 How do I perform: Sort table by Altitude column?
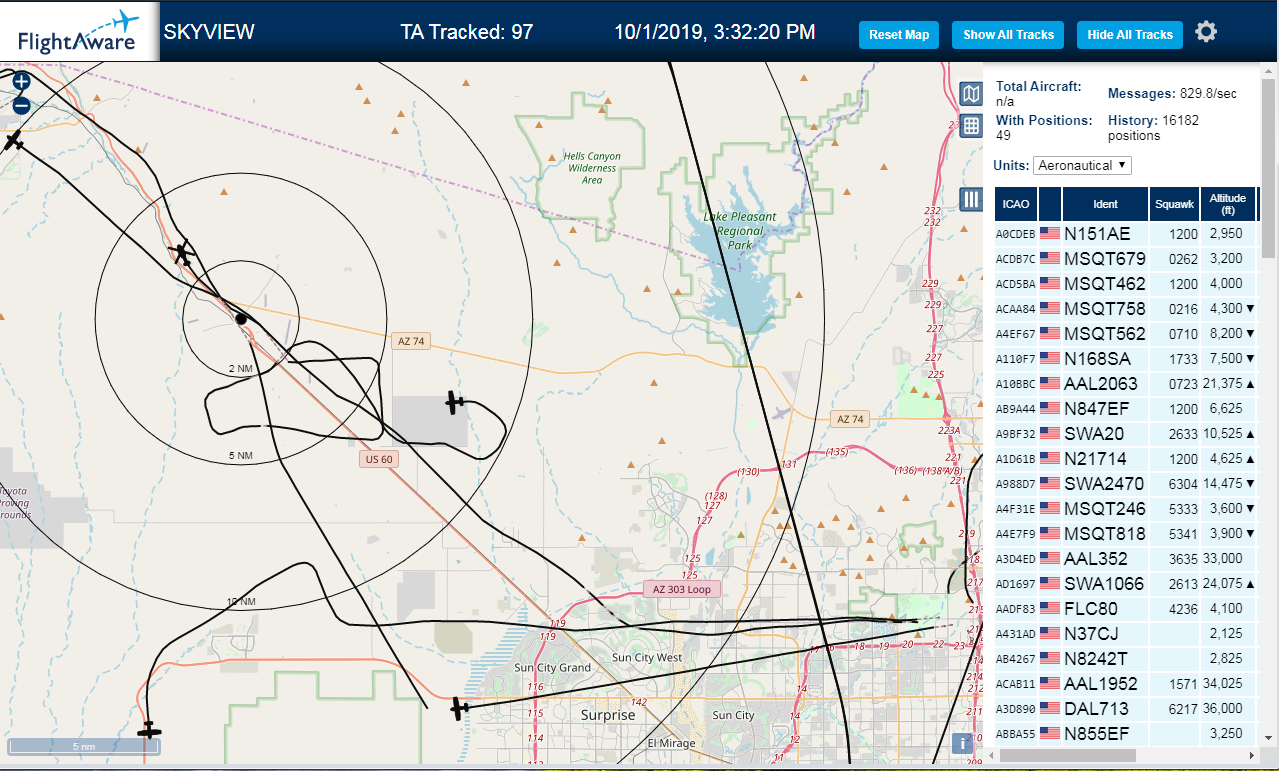pos(1227,204)
